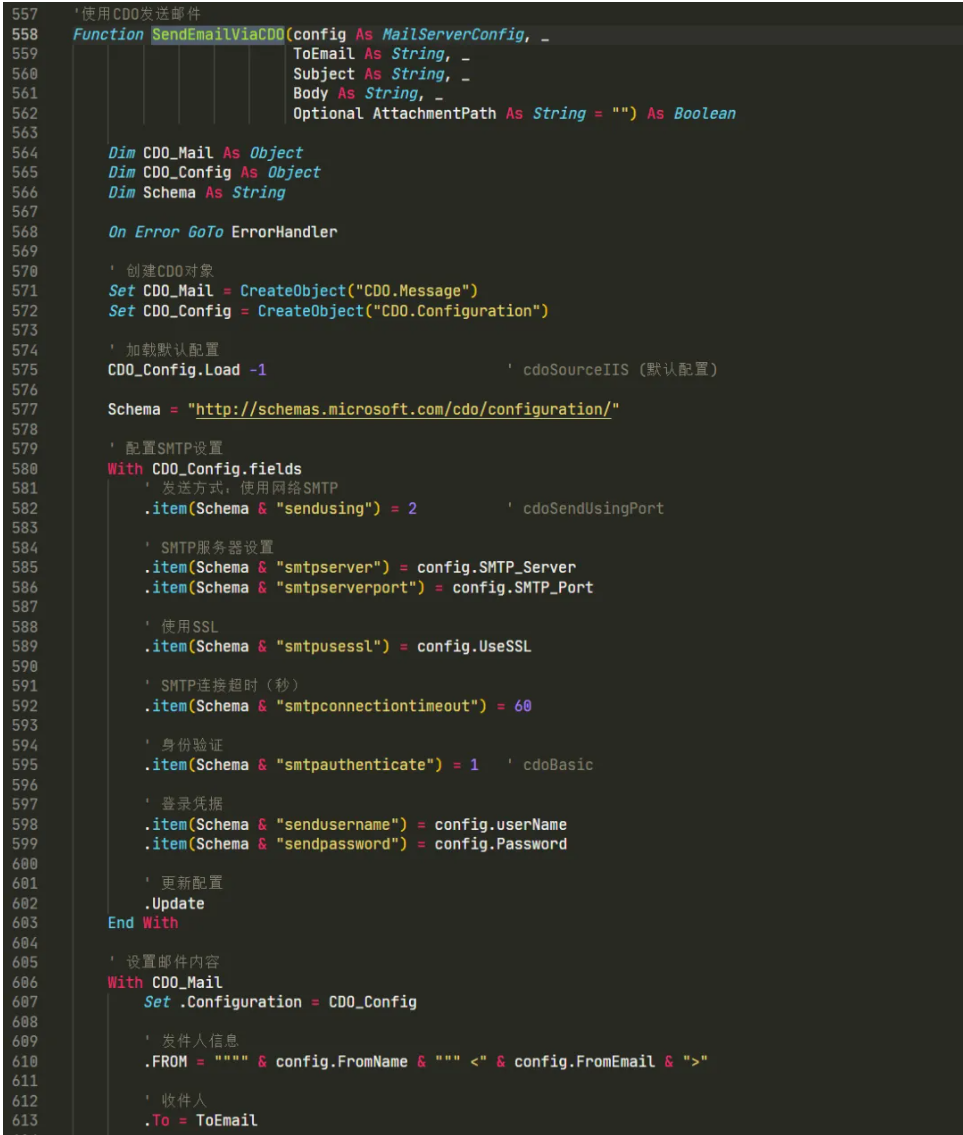Select the "sendusing" string
Screen dimensions: 963x1135
pyautogui.click(x=324, y=509)
